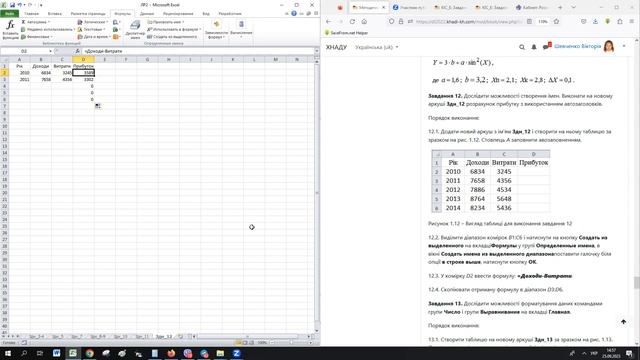Open the Date and Time functions dropdown
This screenshot has height=360, width=640.
(x=94, y=37)
